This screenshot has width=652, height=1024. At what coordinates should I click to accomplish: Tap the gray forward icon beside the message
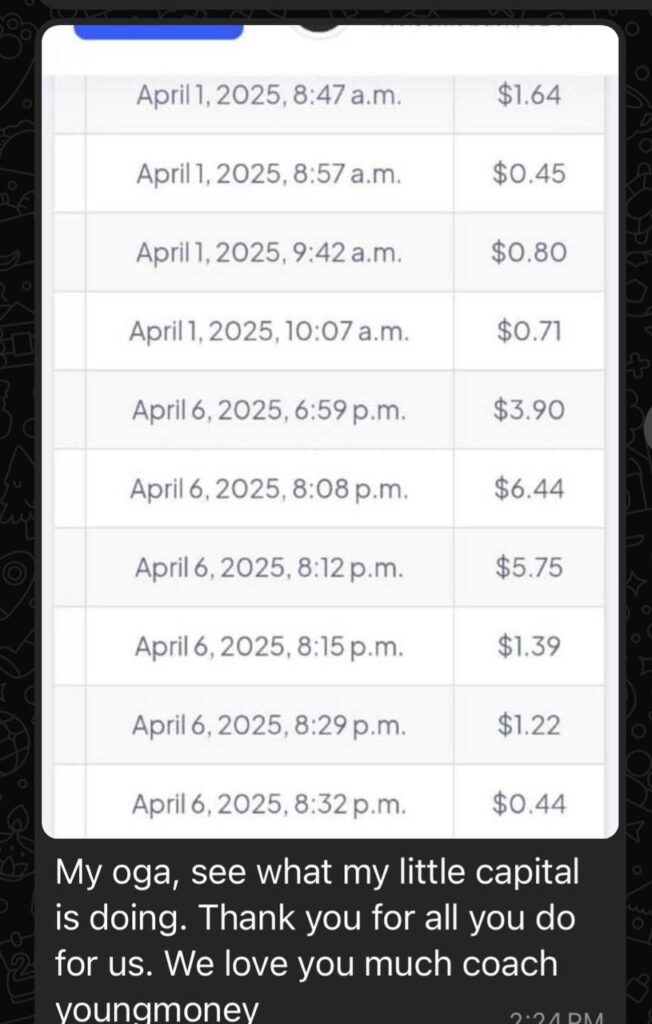click(647, 428)
